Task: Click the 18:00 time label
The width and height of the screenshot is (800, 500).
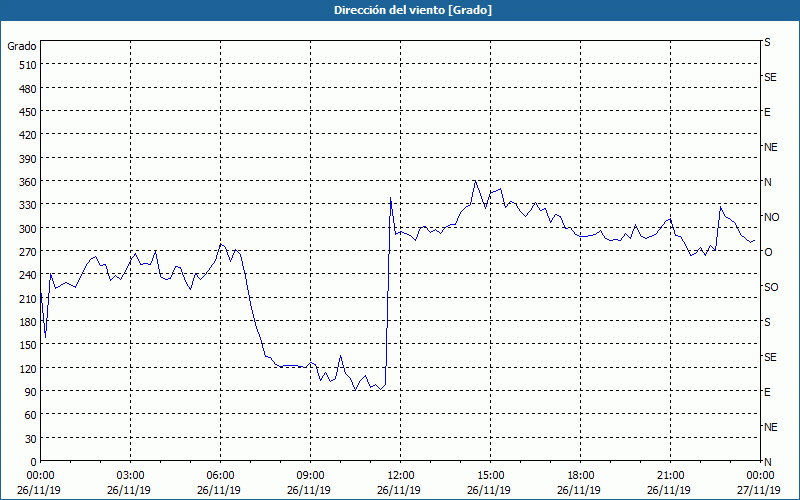Action: point(580,476)
